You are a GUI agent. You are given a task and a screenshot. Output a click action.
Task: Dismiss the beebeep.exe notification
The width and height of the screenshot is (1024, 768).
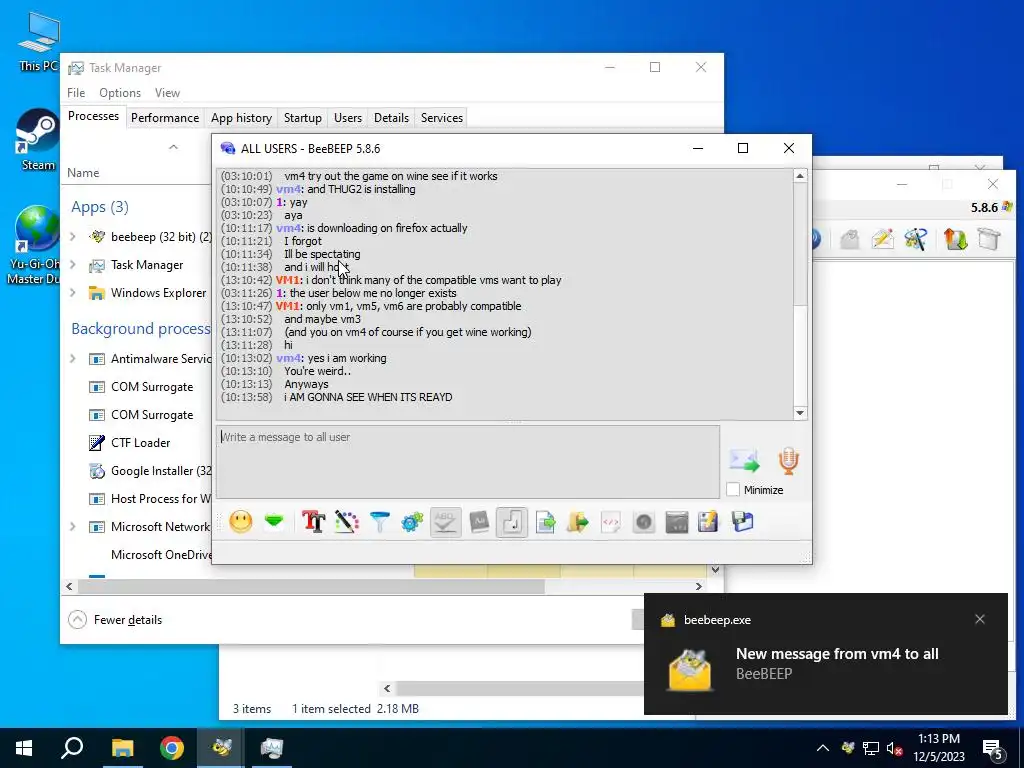pos(980,619)
